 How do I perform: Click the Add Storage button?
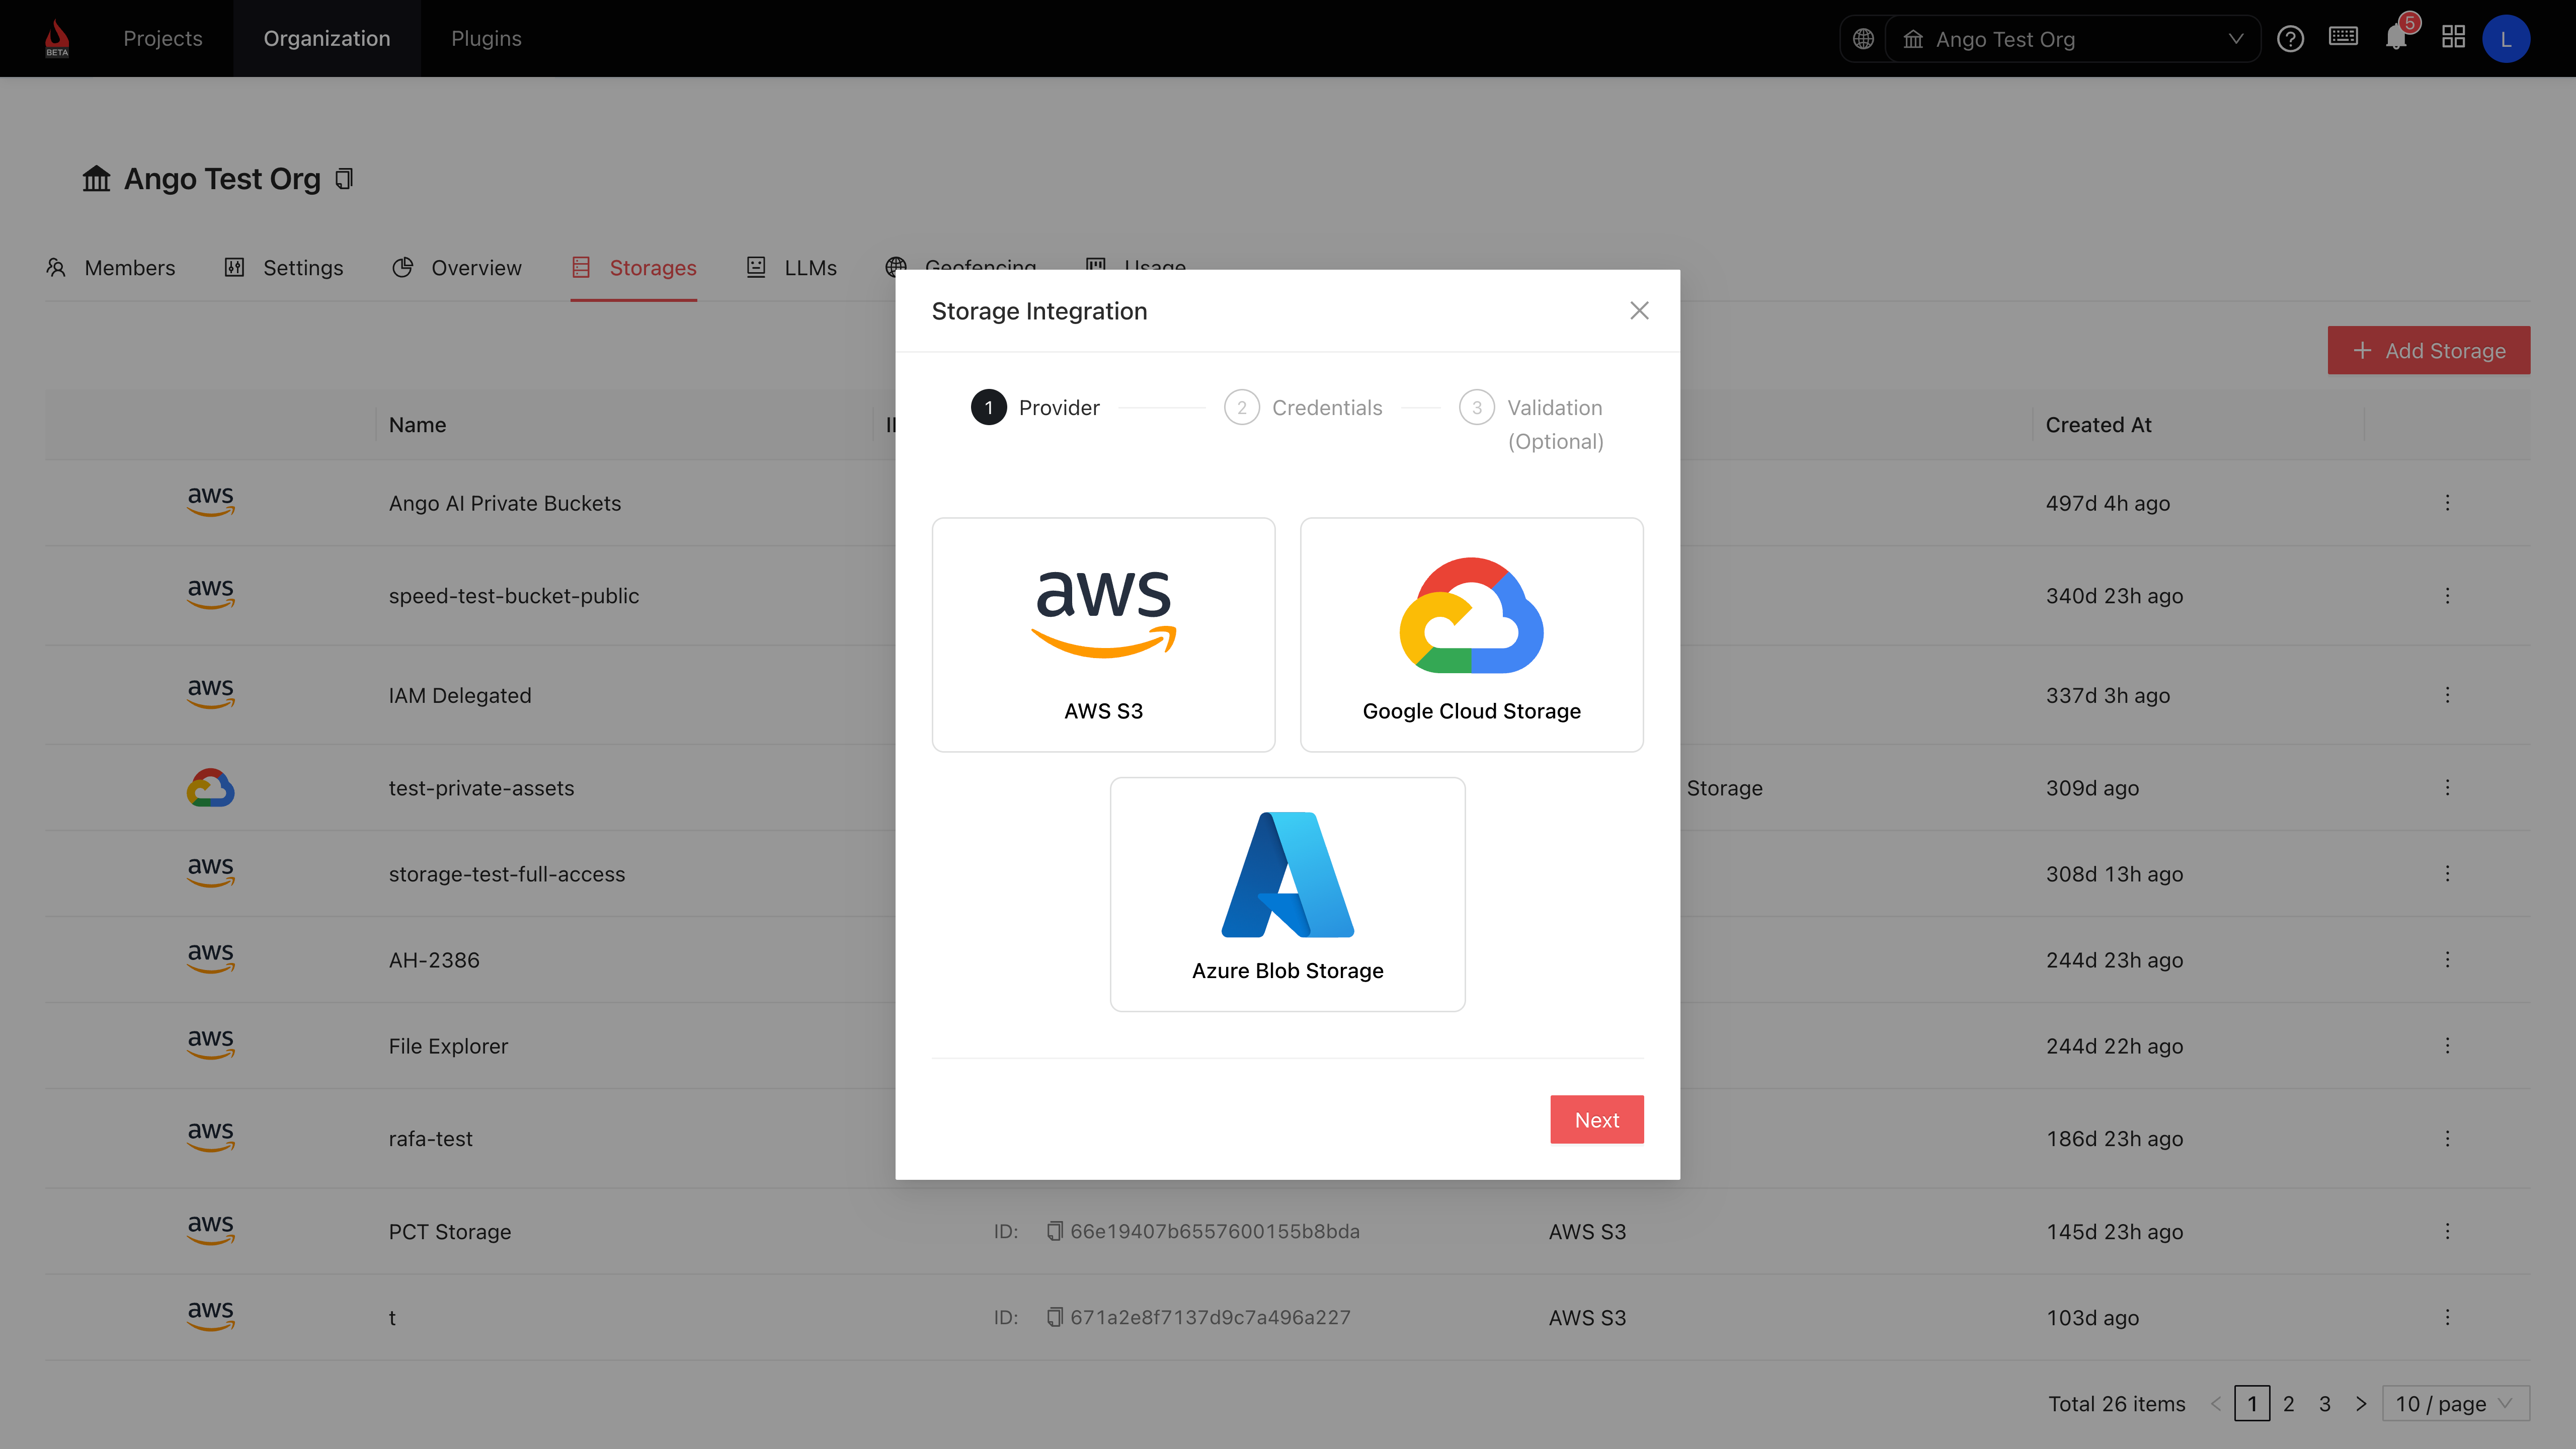[2428, 351]
